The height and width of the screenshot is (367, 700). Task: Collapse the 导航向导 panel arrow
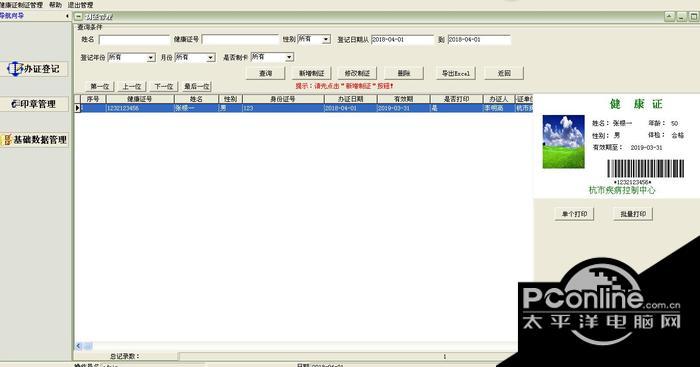point(67,16)
